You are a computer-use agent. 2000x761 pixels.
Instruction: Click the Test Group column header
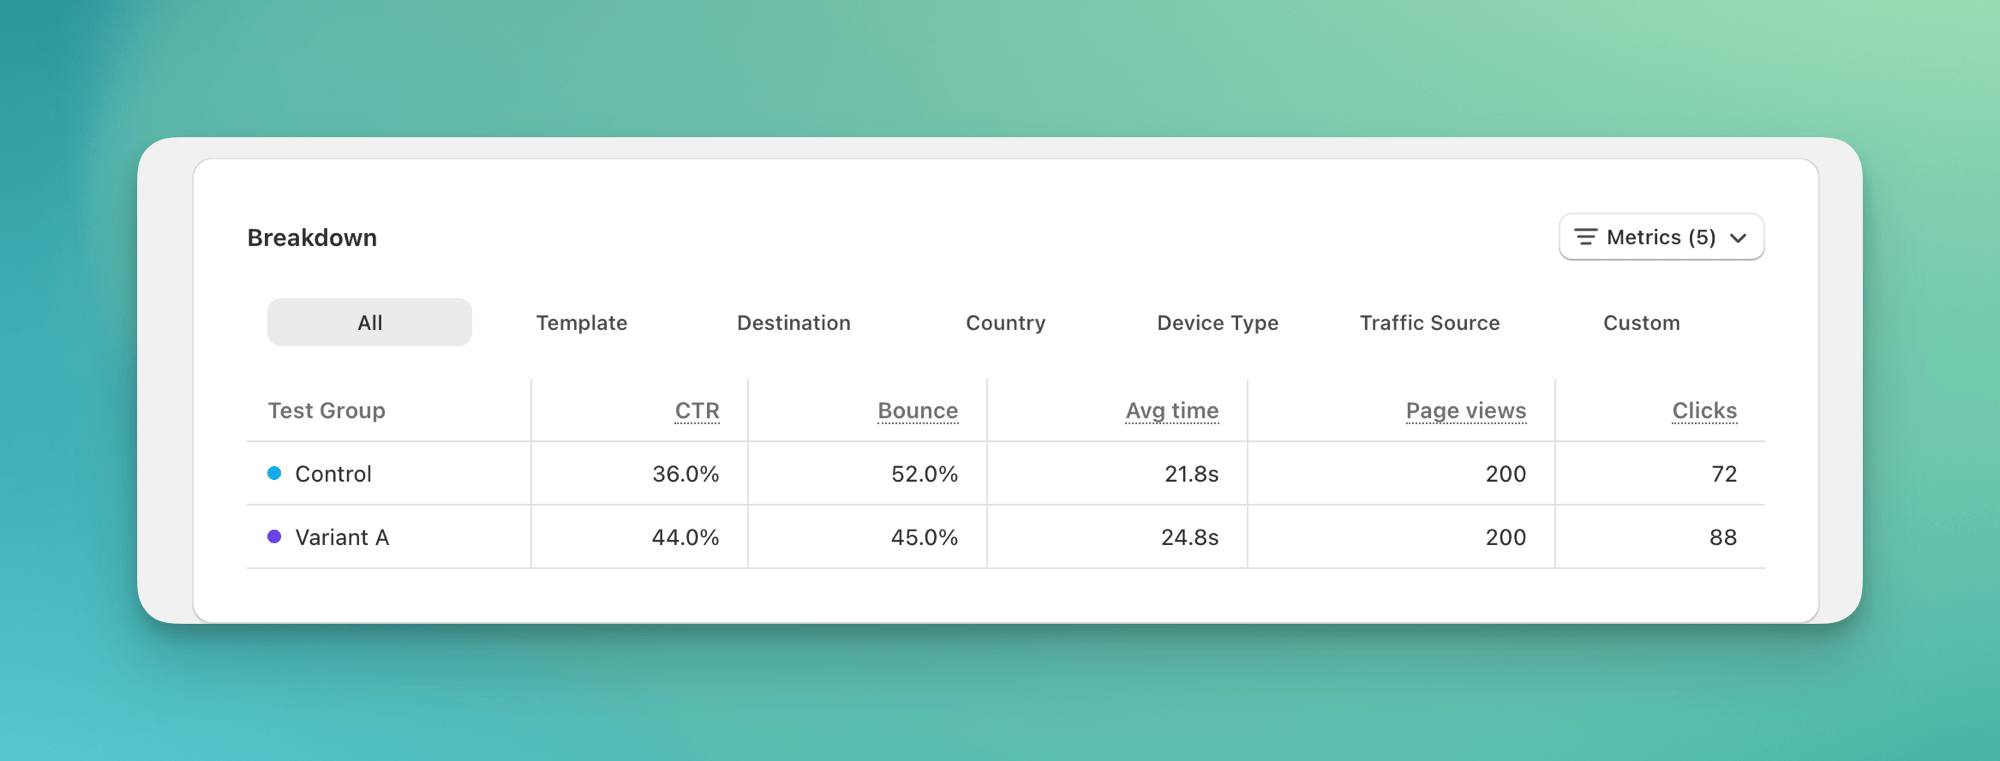(327, 411)
